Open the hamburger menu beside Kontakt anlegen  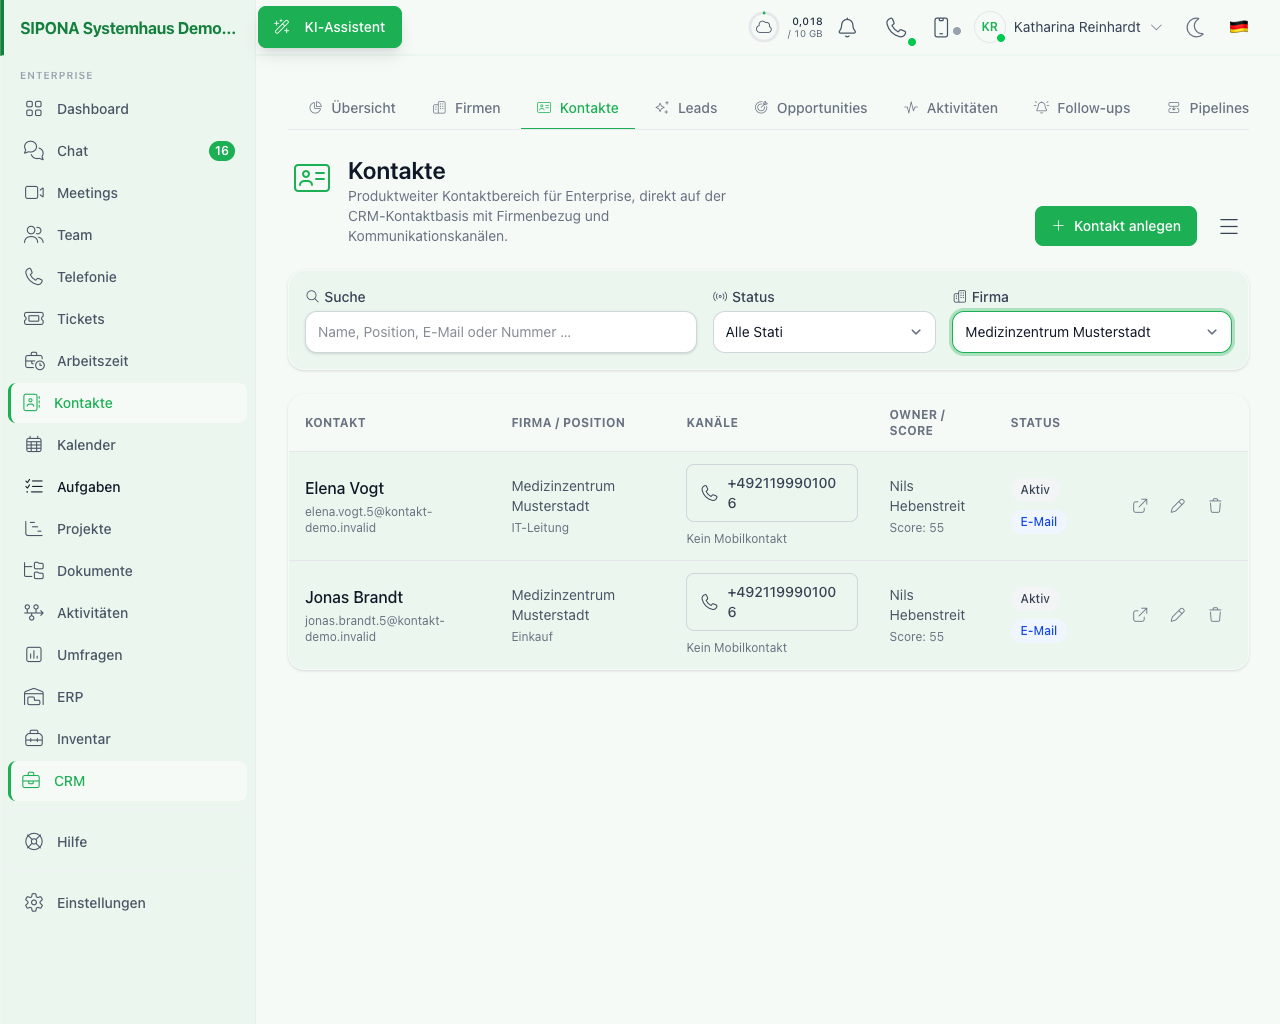point(1229,227)
